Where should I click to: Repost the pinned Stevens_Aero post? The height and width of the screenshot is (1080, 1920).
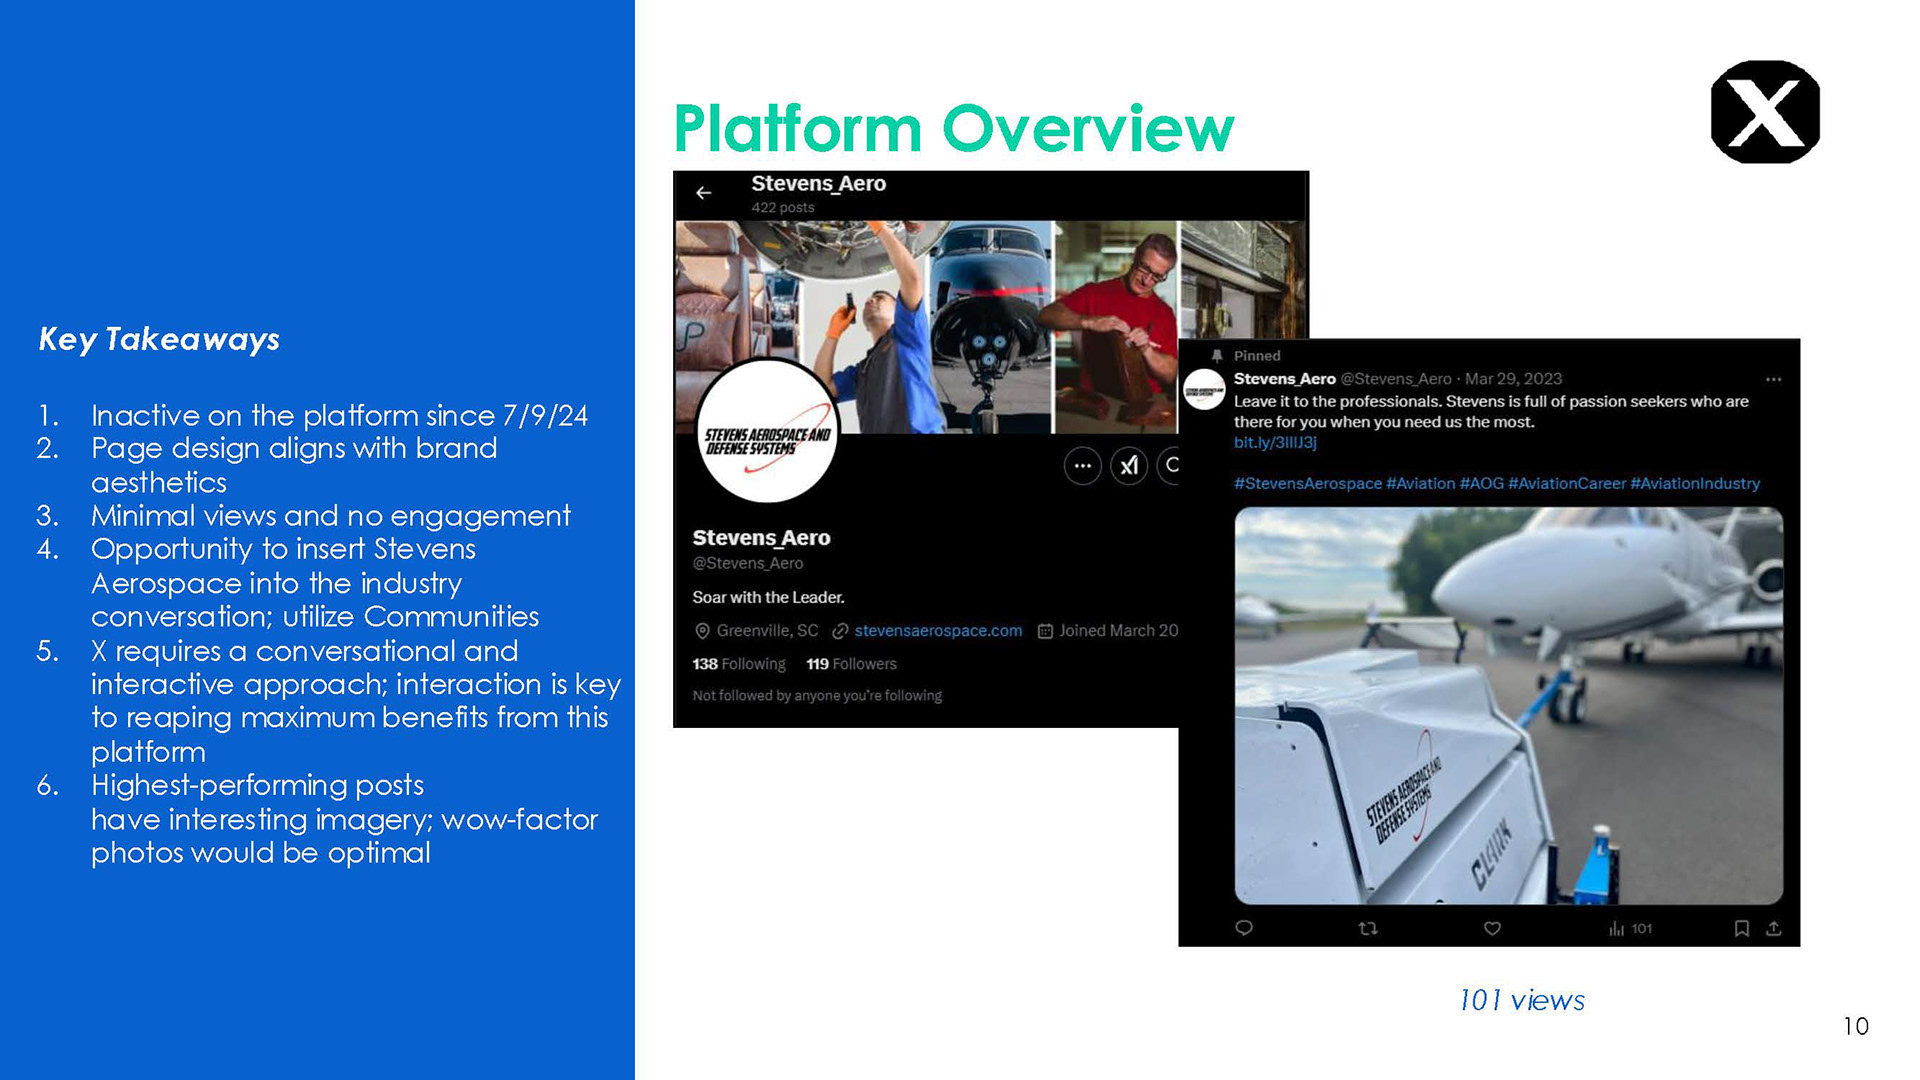[1368, 928]
